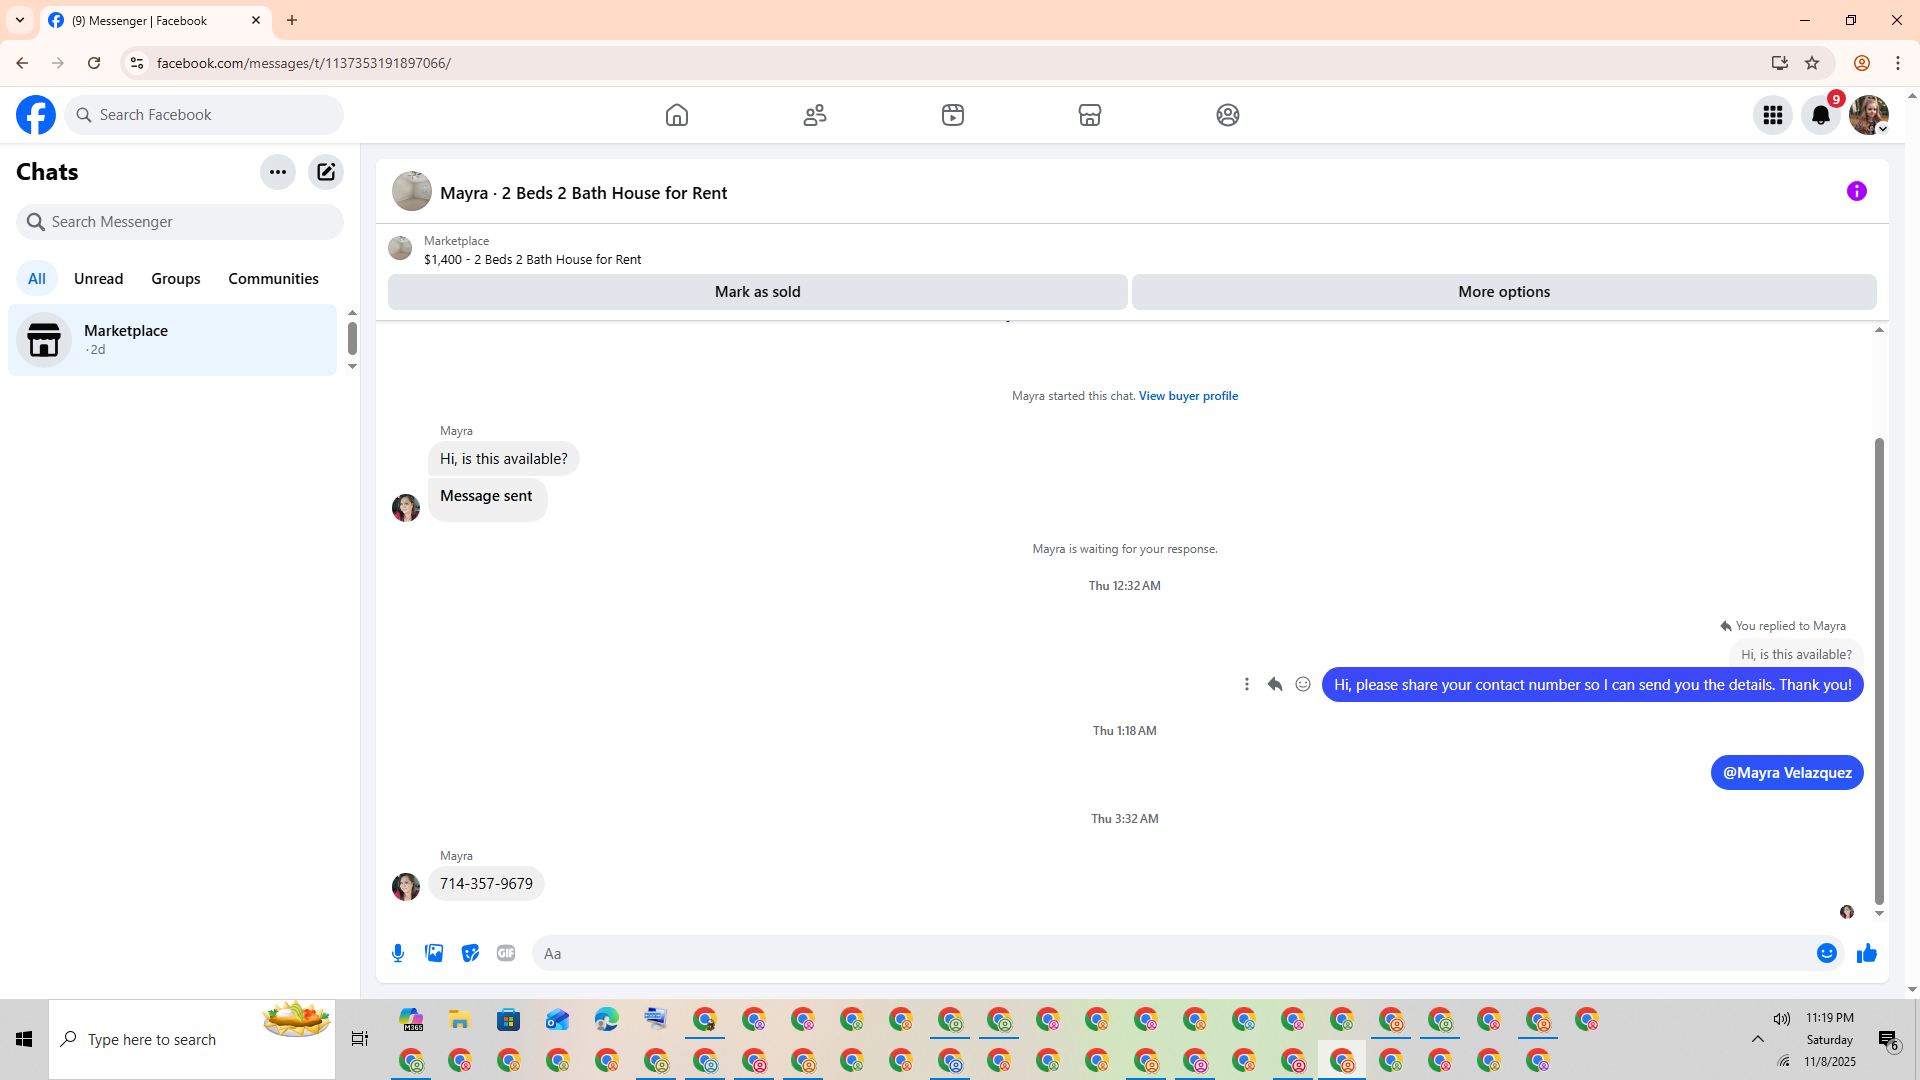Switch to the Unread chats tab
1920x1080 pixels.
point(98,278)
